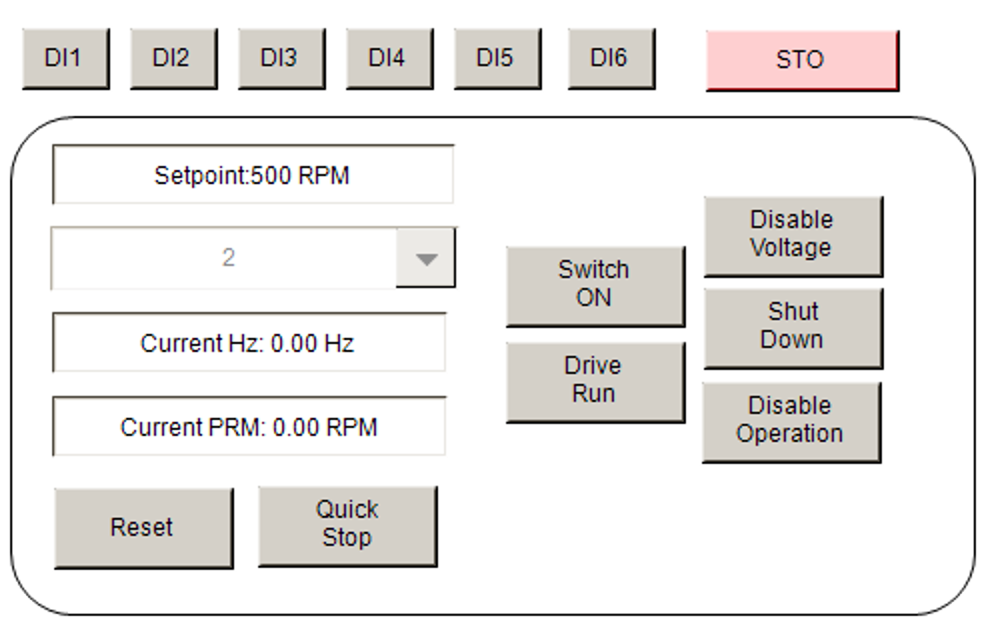1006x640 pixels.
Task: Toggle the DI5 digital input
Action: click(x=498, y=58)
